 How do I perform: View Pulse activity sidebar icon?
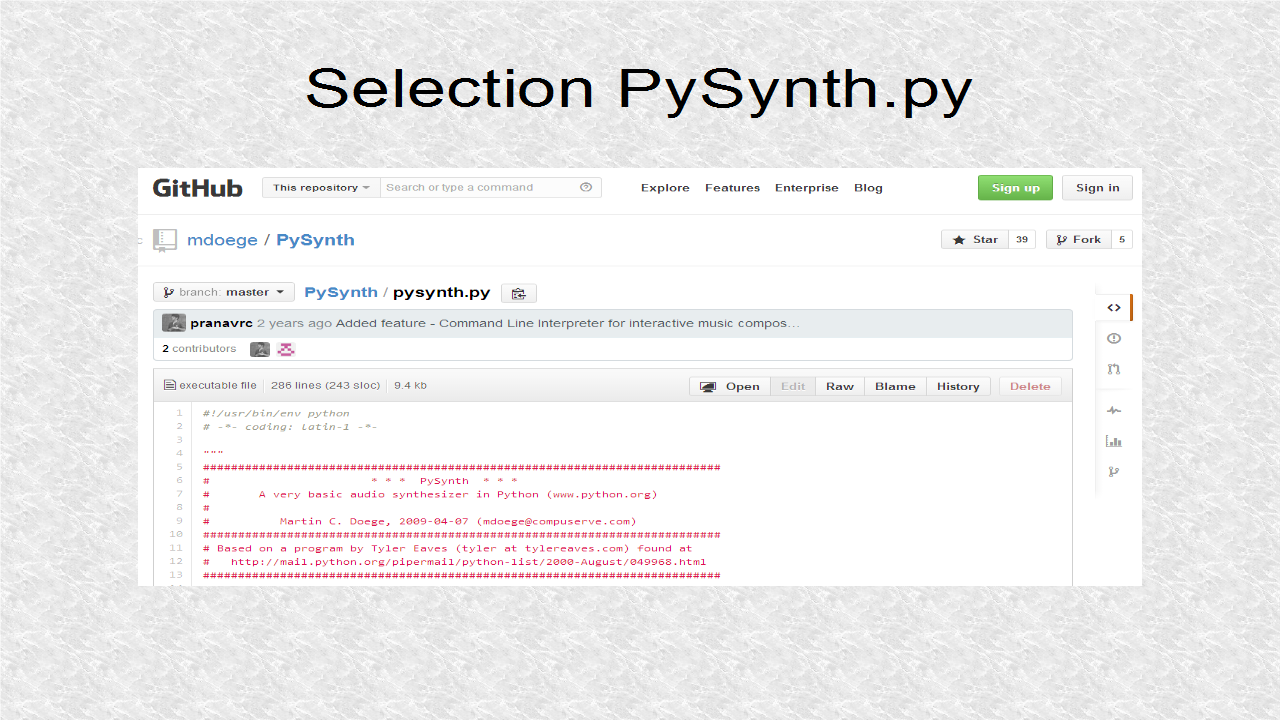click(1114, 410)
